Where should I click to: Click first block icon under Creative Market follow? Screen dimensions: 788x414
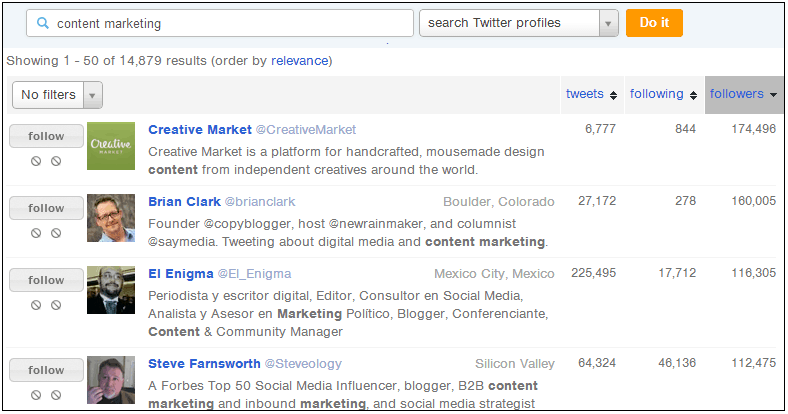point(36,161)
